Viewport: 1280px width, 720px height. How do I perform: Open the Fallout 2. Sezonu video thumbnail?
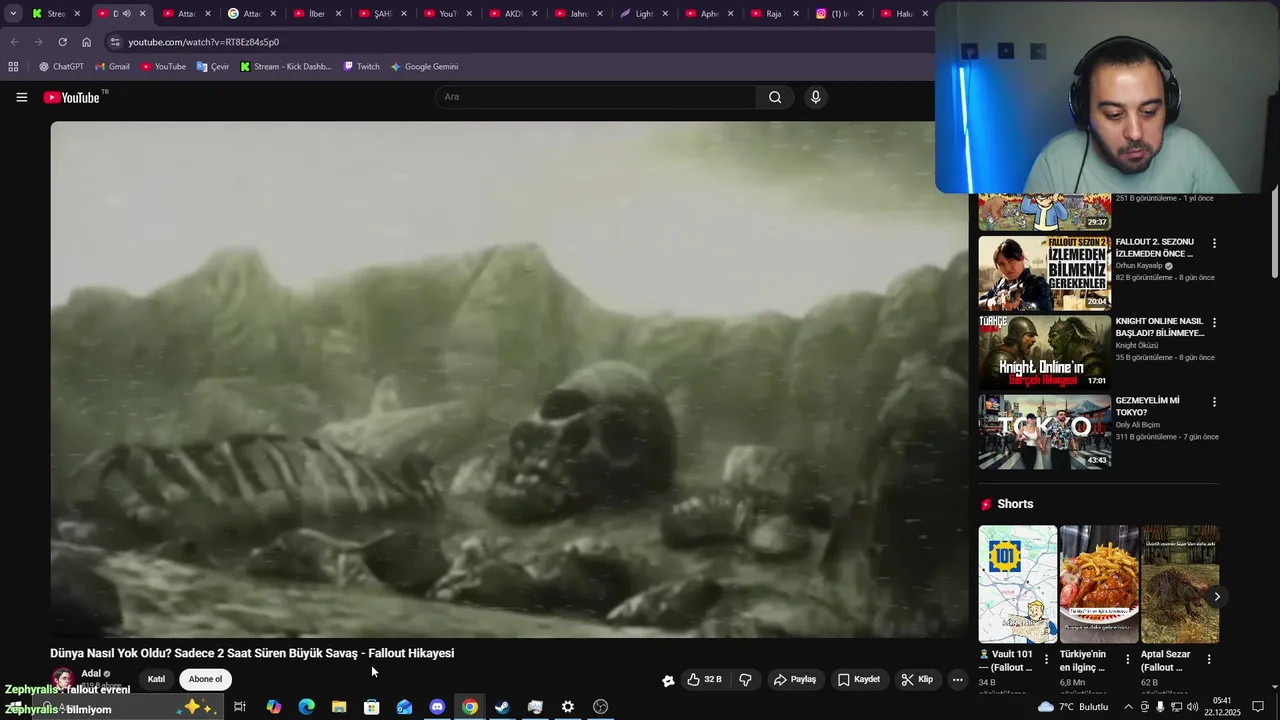(1044, 273)
